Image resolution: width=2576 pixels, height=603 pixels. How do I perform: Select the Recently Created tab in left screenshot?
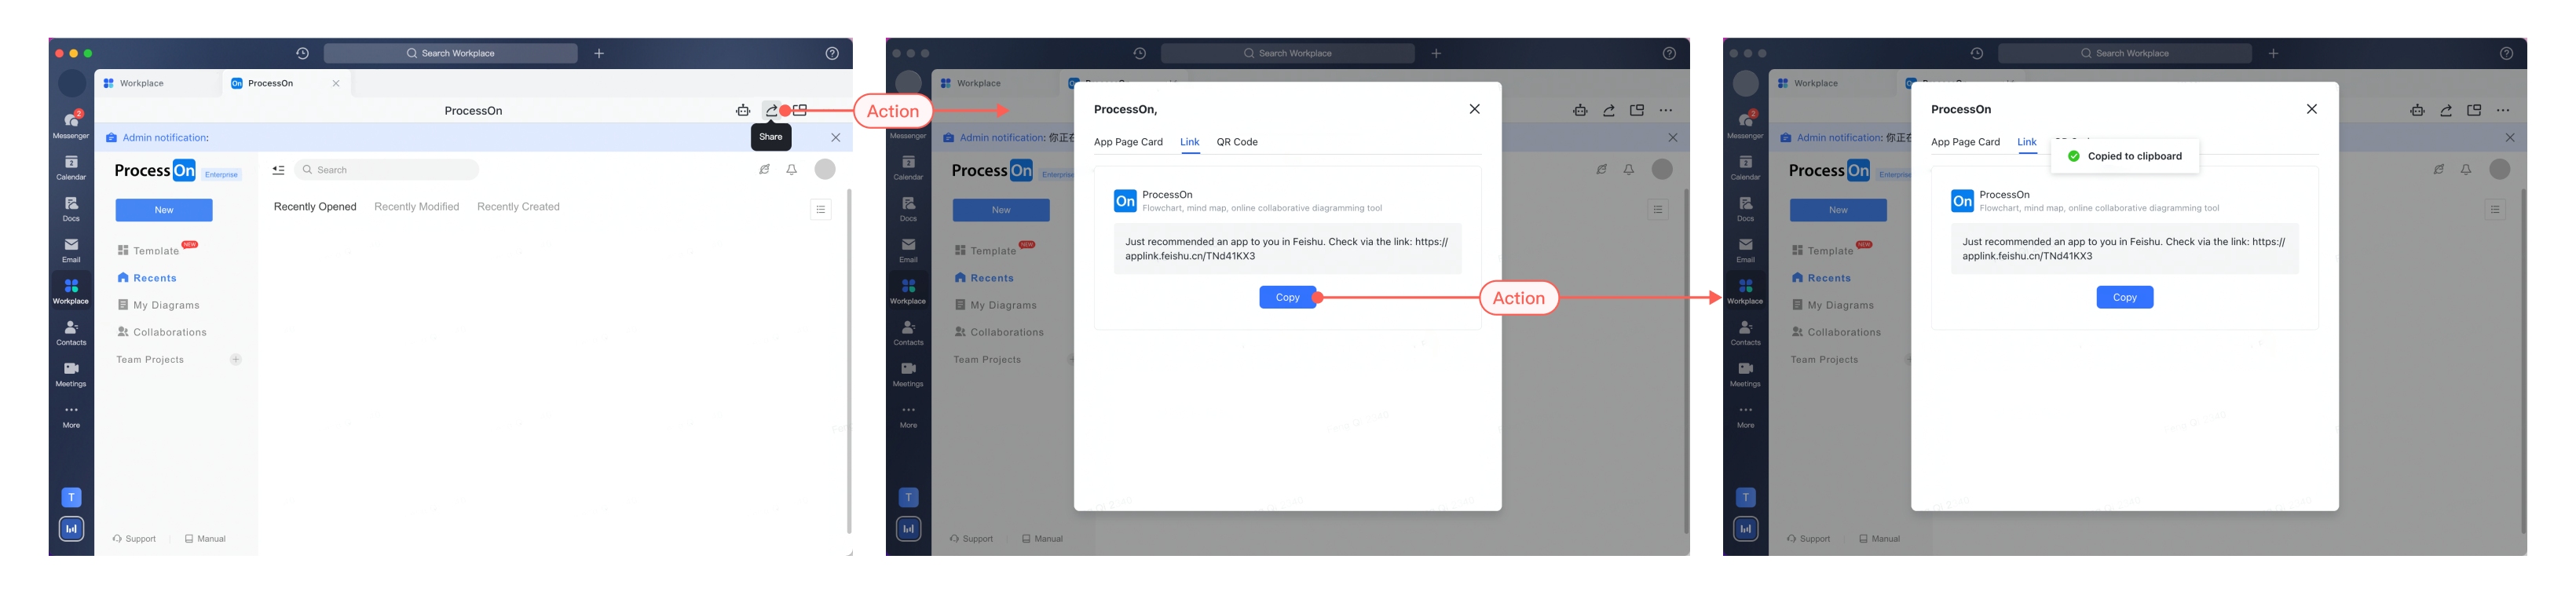pyautogui.click(x=518, y=207)
